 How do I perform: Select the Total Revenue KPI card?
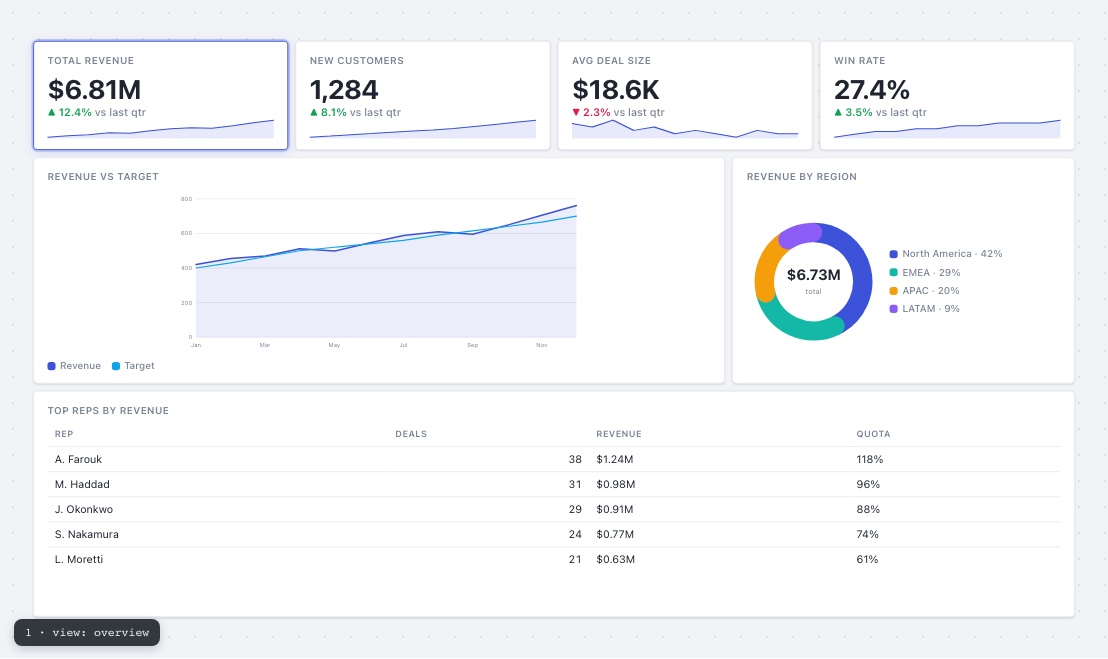tap(160, 95)
